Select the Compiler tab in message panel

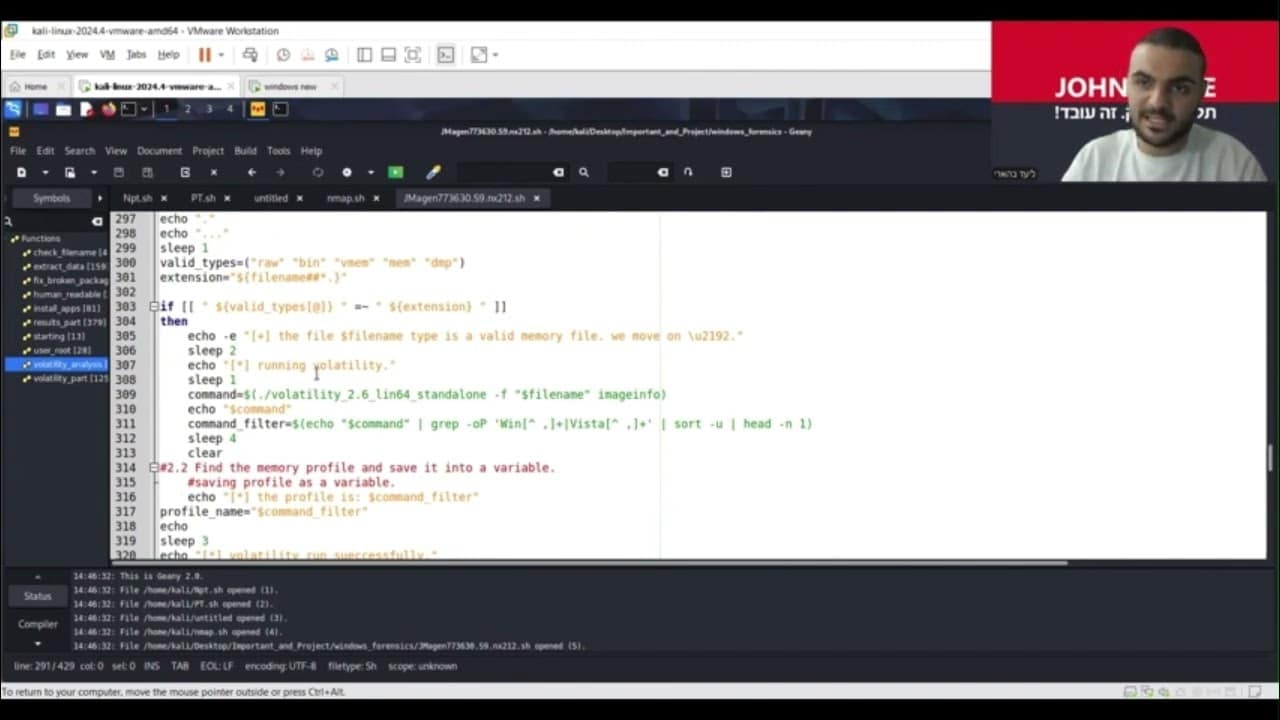[37, 624]
